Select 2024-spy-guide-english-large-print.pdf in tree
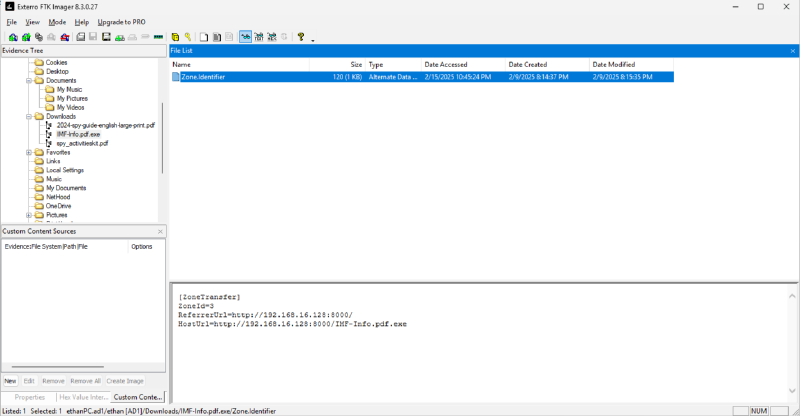This screenshot has height=416, width=800. click(106, 125)
